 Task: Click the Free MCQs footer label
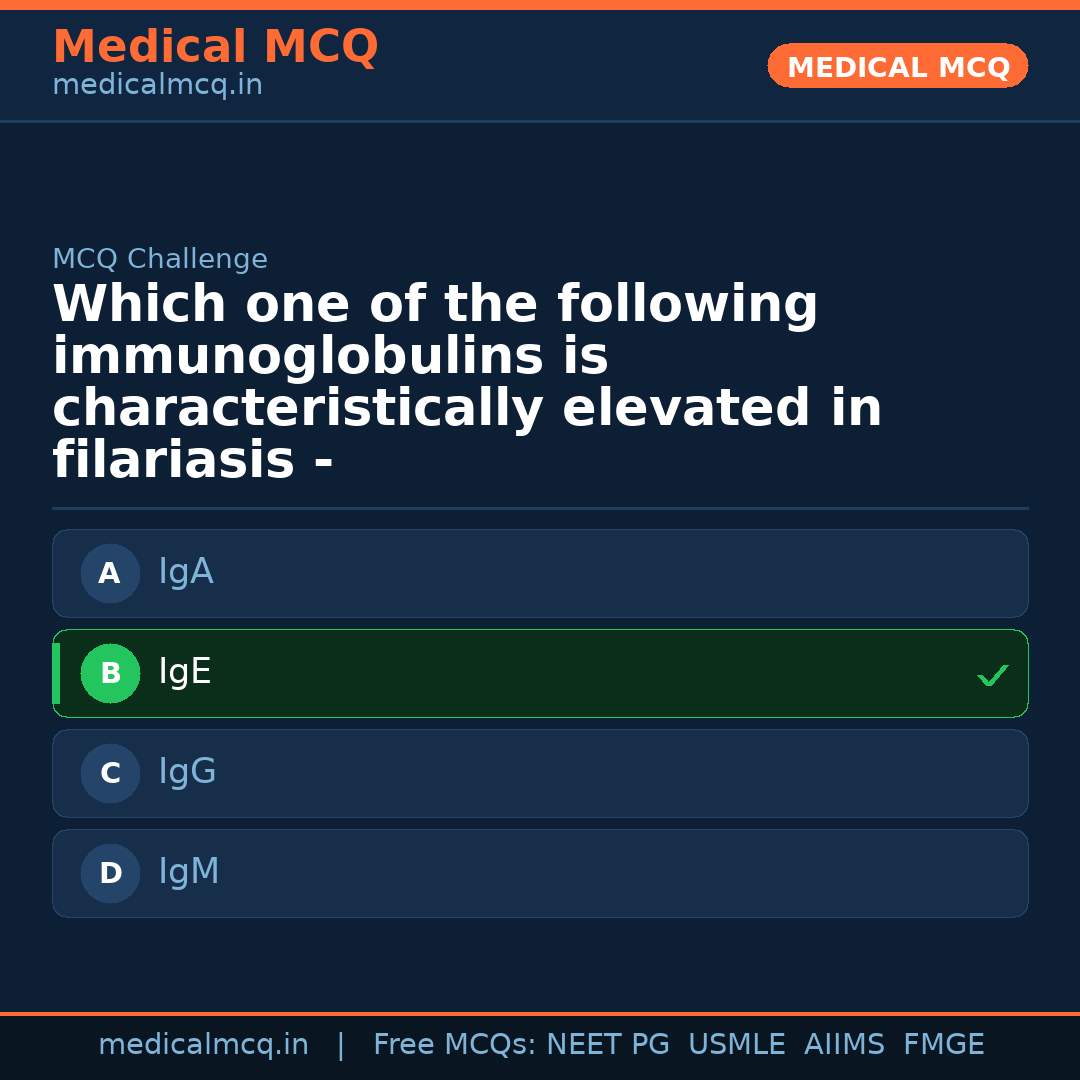[x=455, y=1045]
